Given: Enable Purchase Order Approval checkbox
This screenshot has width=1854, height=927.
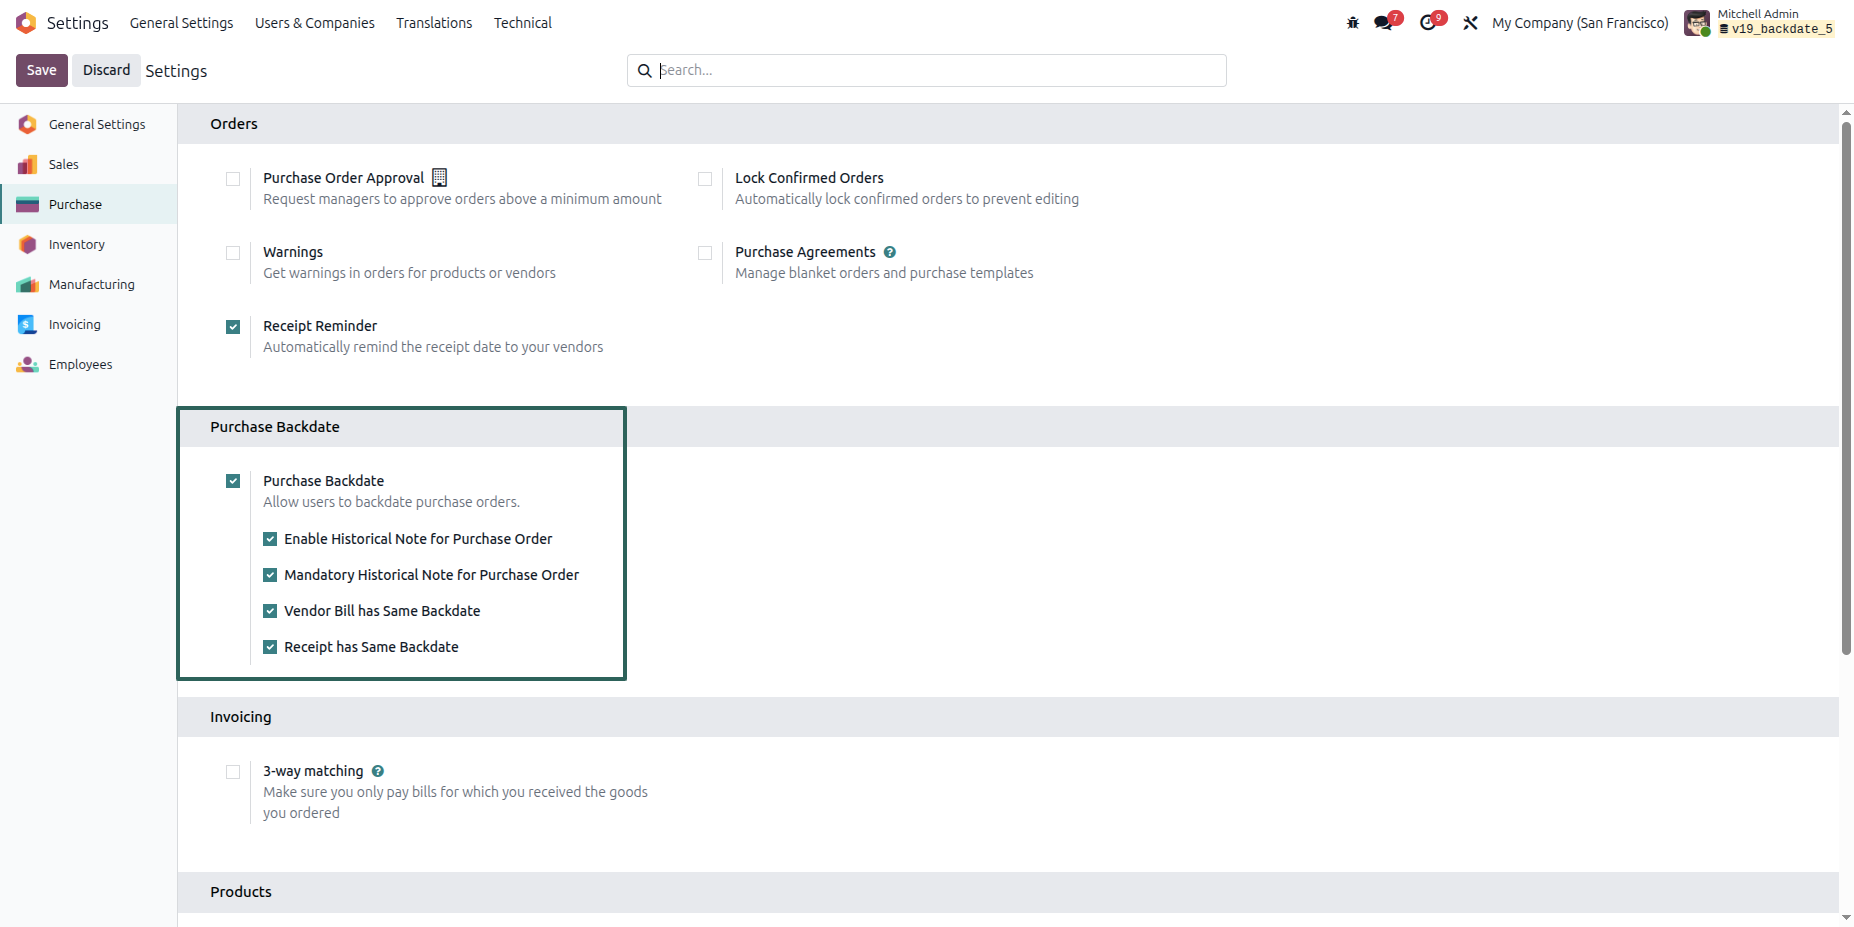Looking at the screenshot, I should coord(233,179).
